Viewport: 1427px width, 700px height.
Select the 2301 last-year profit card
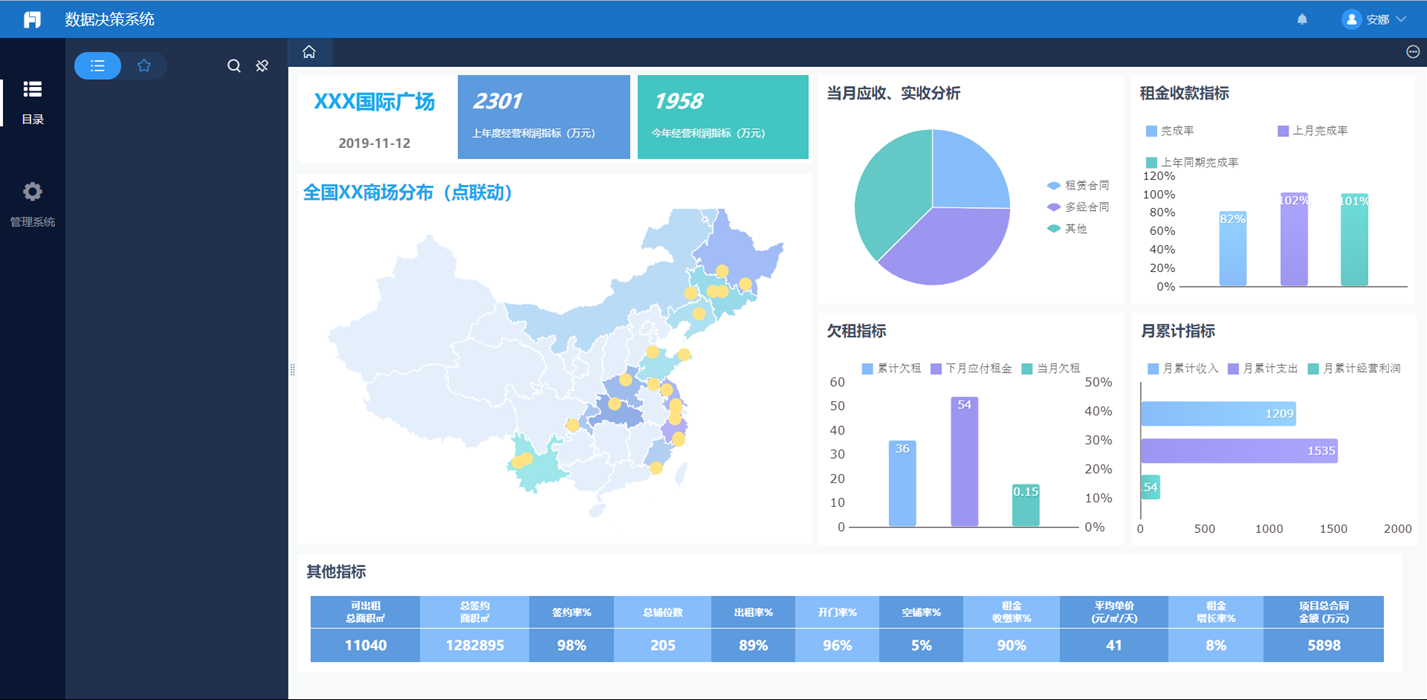coord(544,116)
